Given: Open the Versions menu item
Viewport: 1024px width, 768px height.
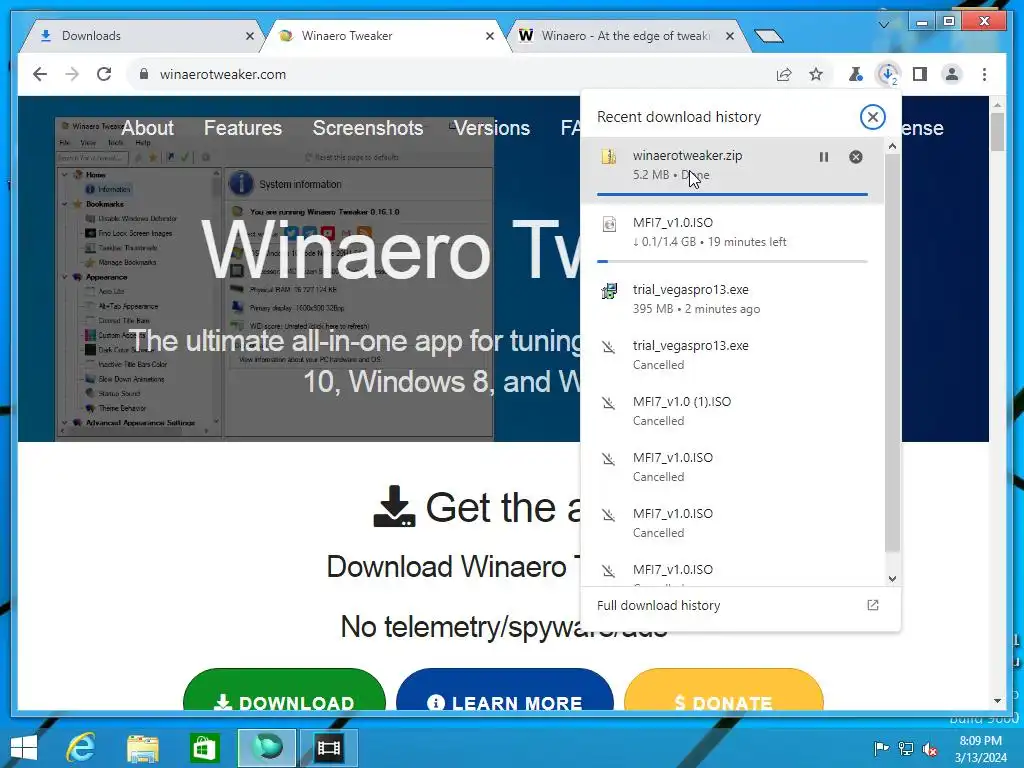Looking at the screenshot, I should click(492, 128).
